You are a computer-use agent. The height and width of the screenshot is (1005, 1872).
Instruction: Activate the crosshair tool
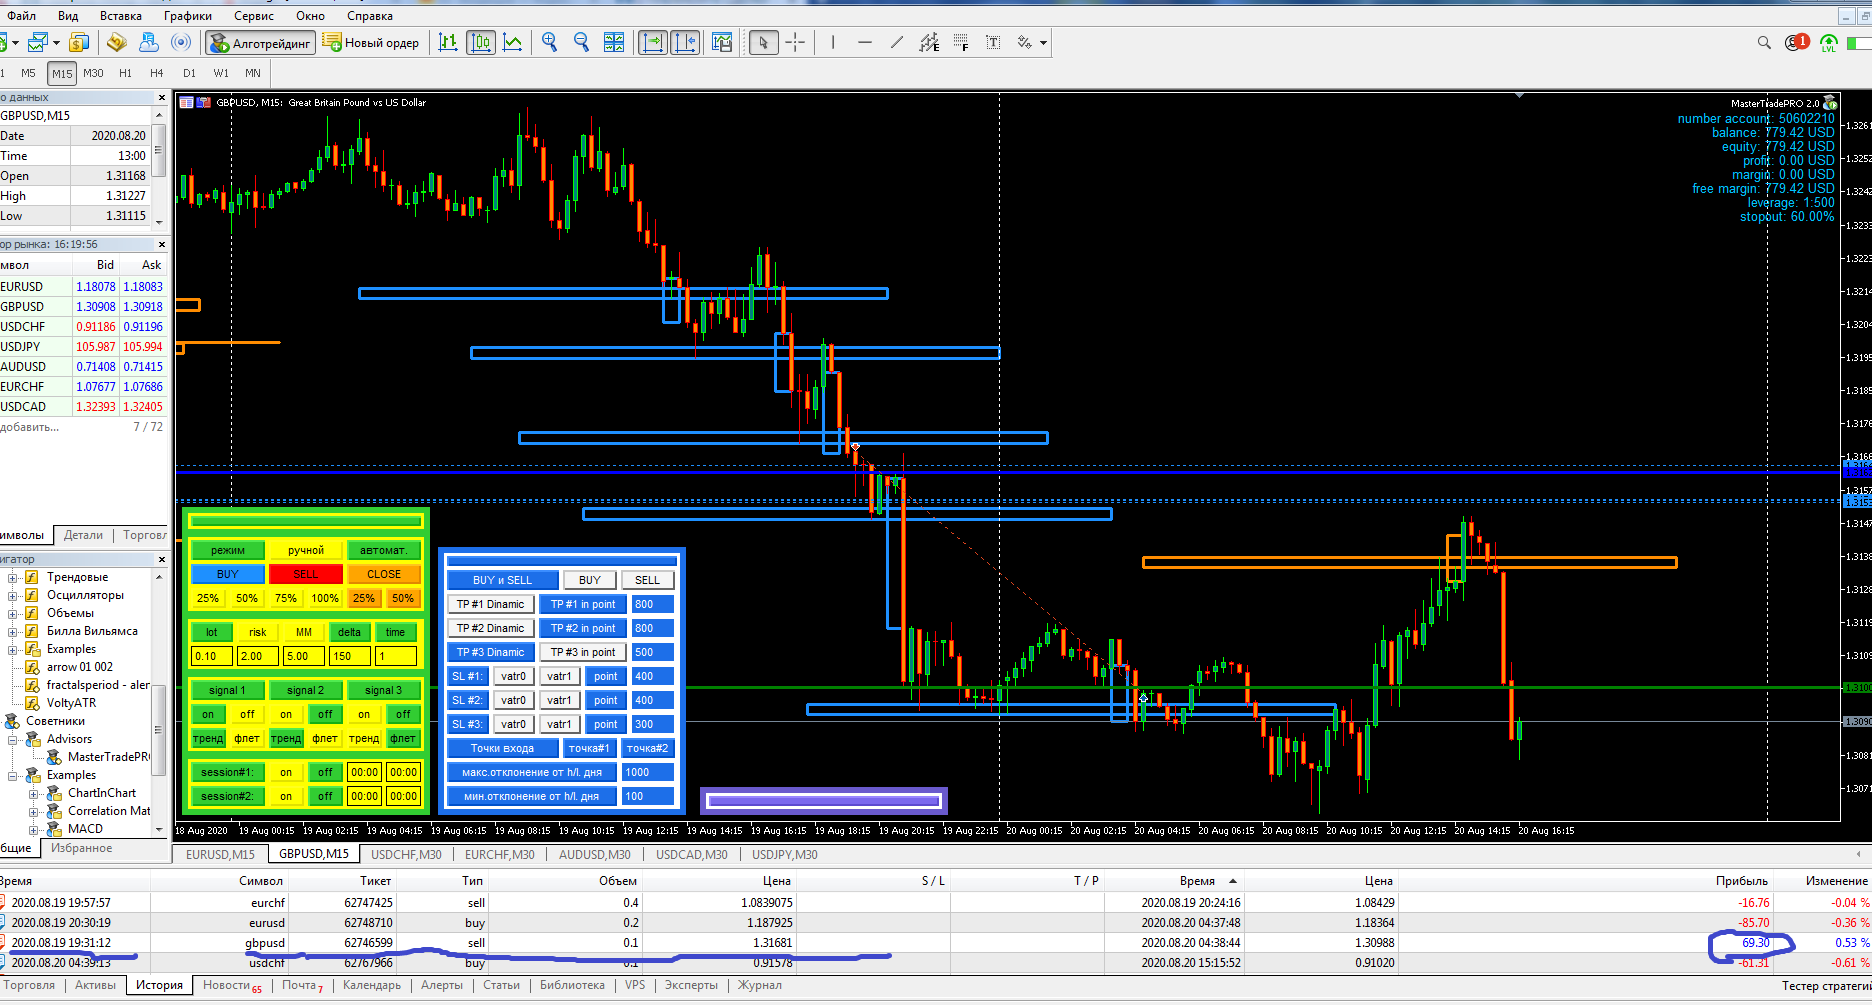click(796, 42)
